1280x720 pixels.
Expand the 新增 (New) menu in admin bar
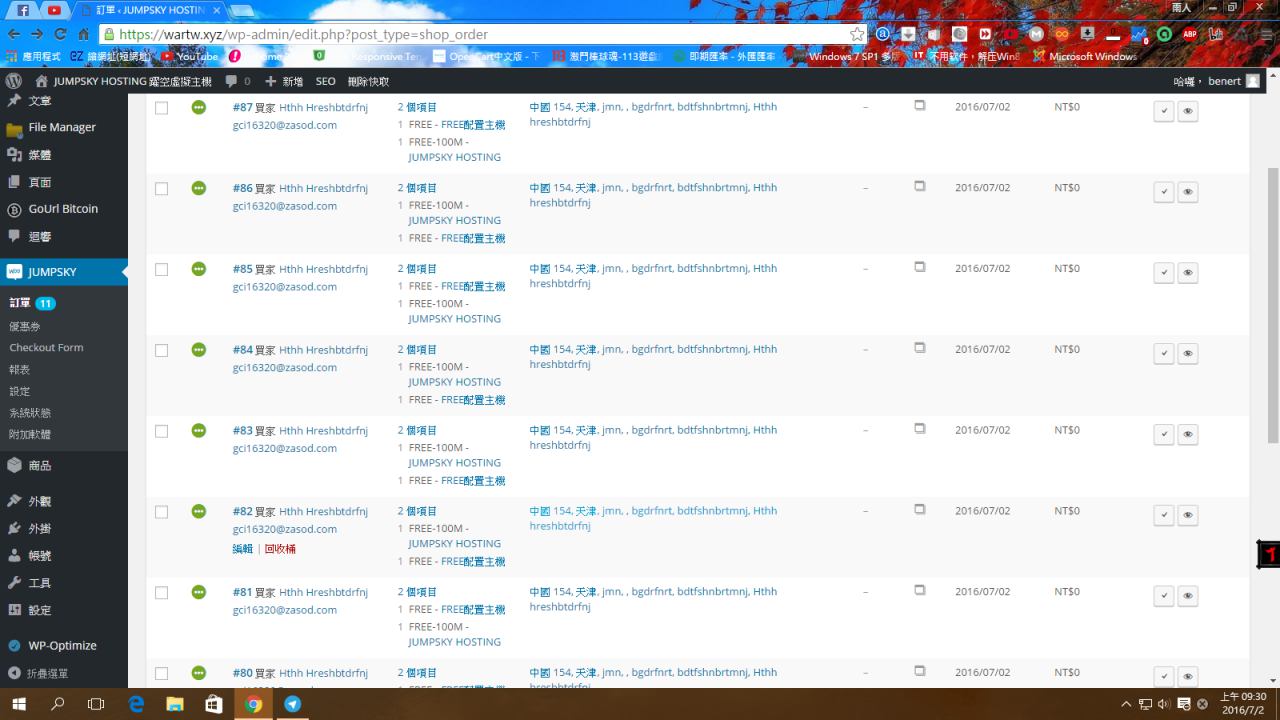pos(284,81)
